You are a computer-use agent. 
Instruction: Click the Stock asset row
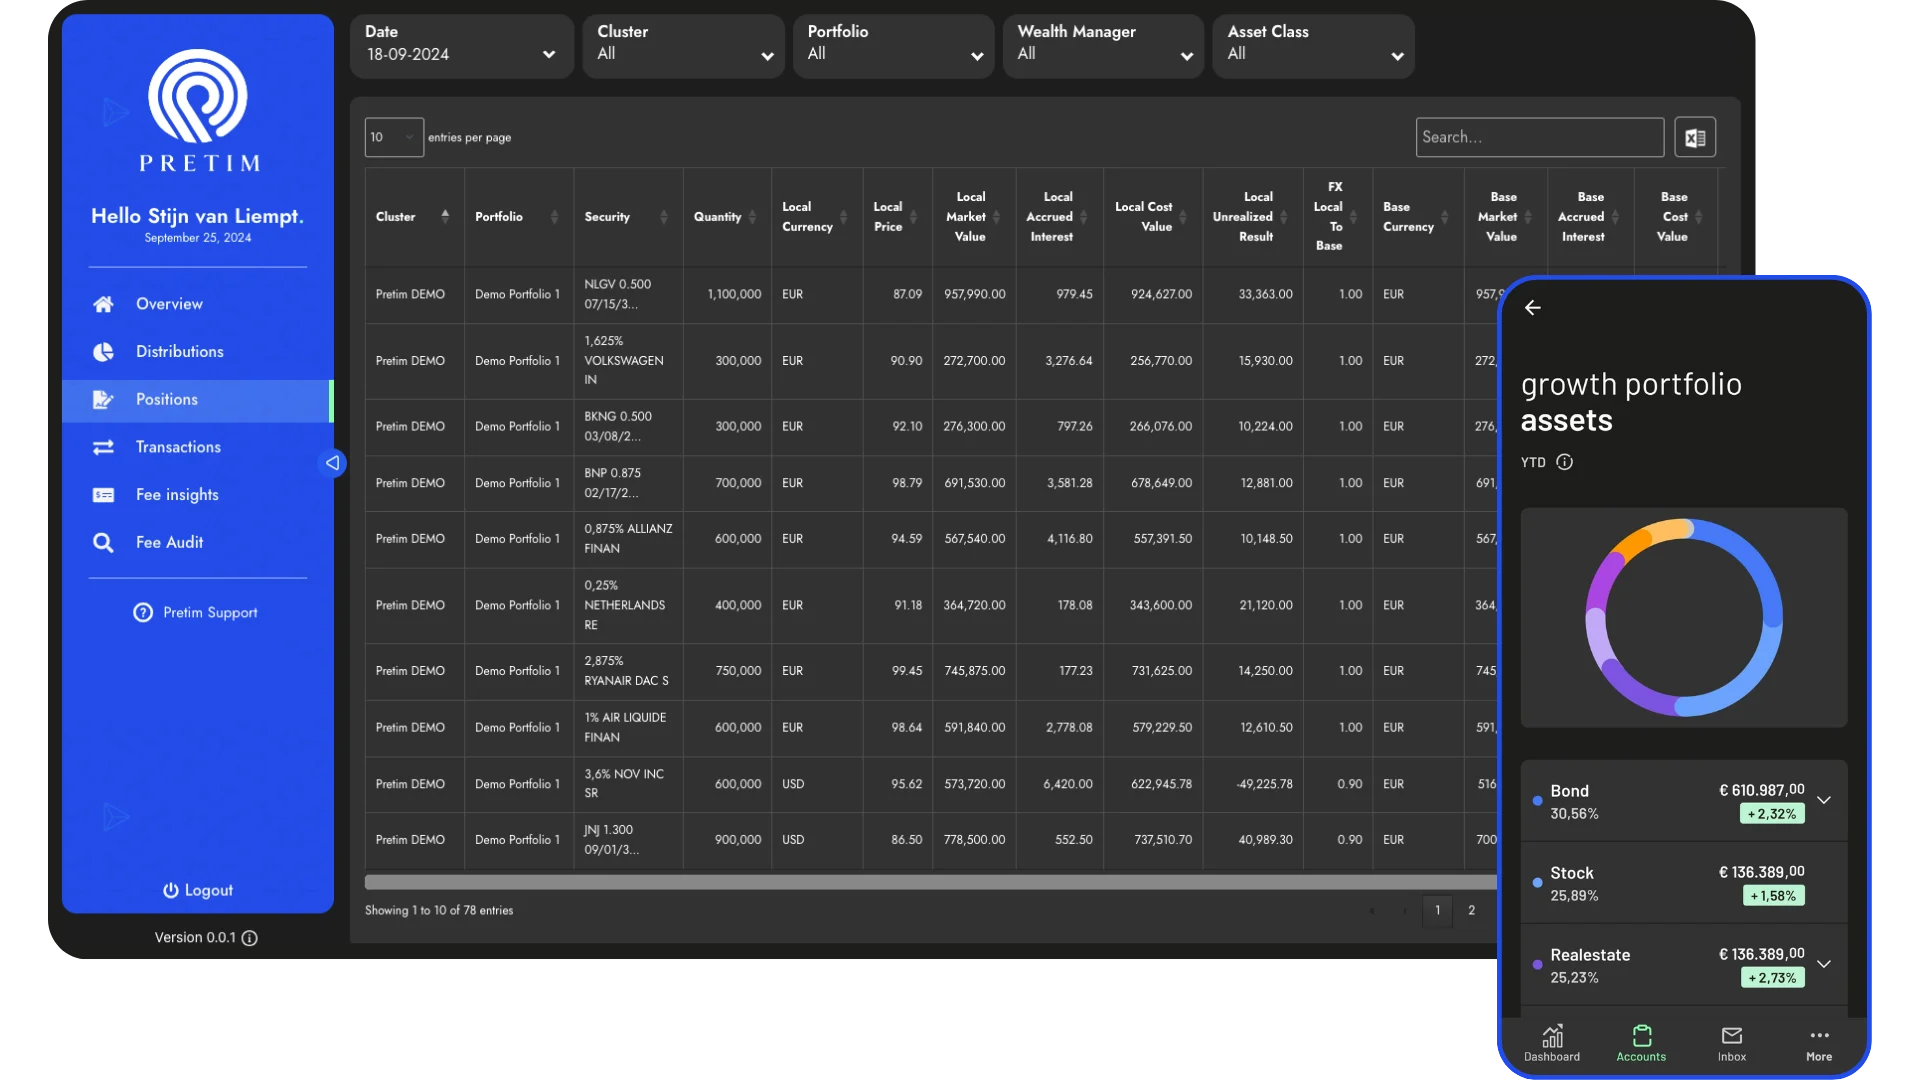(1684, 883)
